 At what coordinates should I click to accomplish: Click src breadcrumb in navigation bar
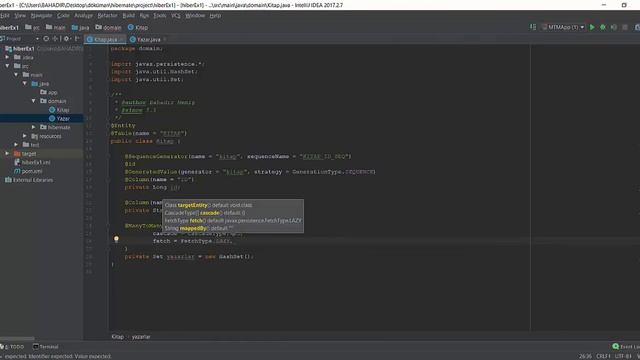click(33, 27)
